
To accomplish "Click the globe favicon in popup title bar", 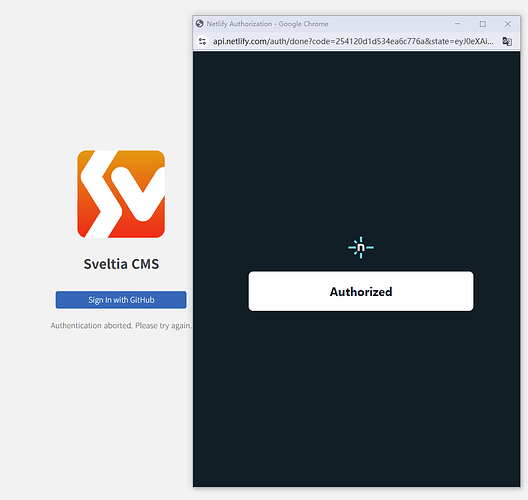I will coord(200,24).
